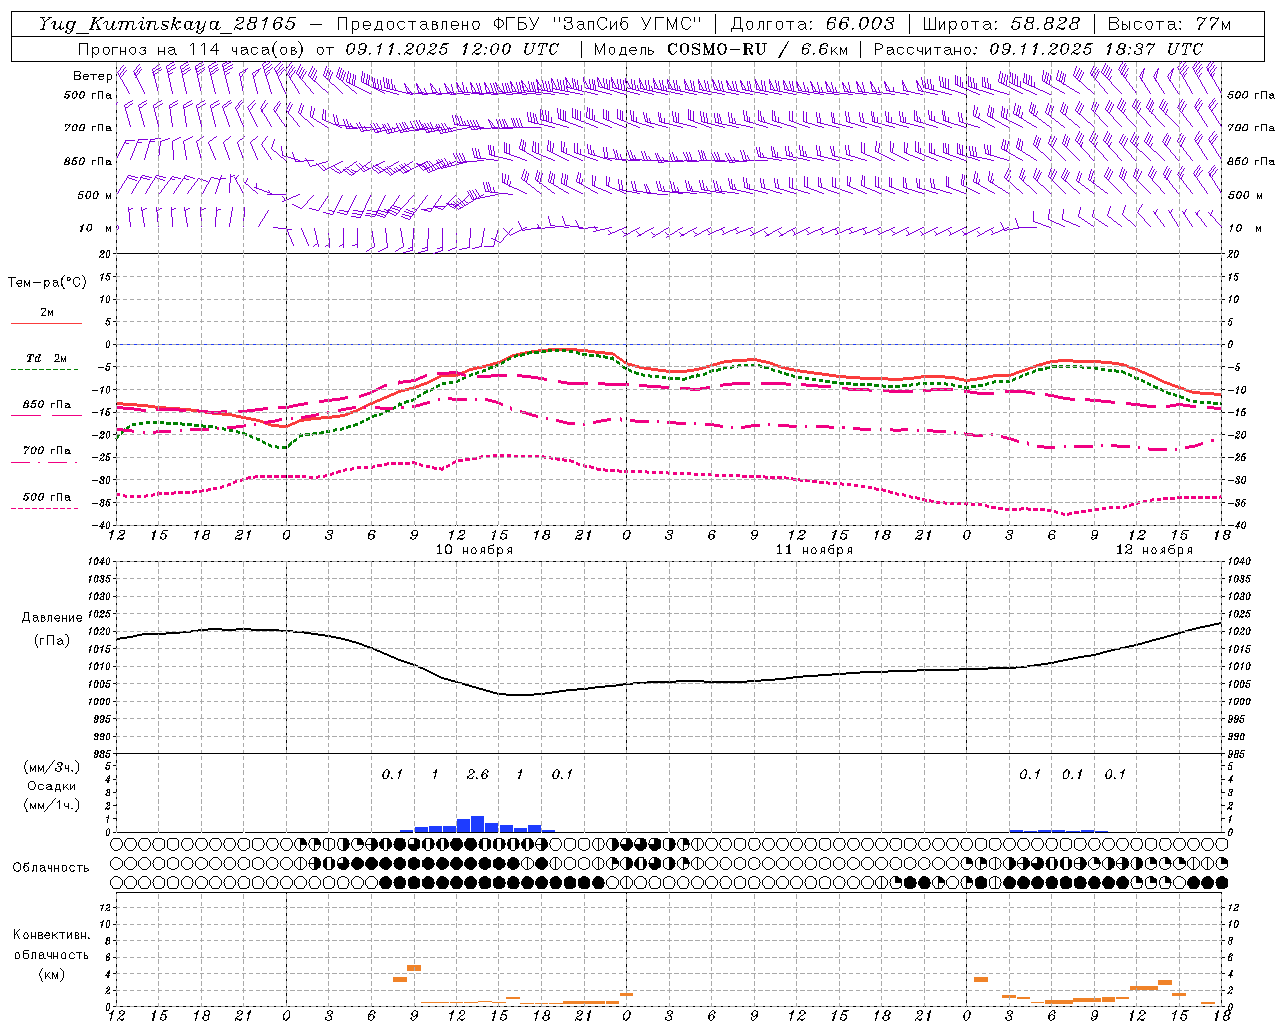Viewport: 1280px width, 1024px height.
Task: Click the 10 м wind level label on left axis
Action: 96,228
